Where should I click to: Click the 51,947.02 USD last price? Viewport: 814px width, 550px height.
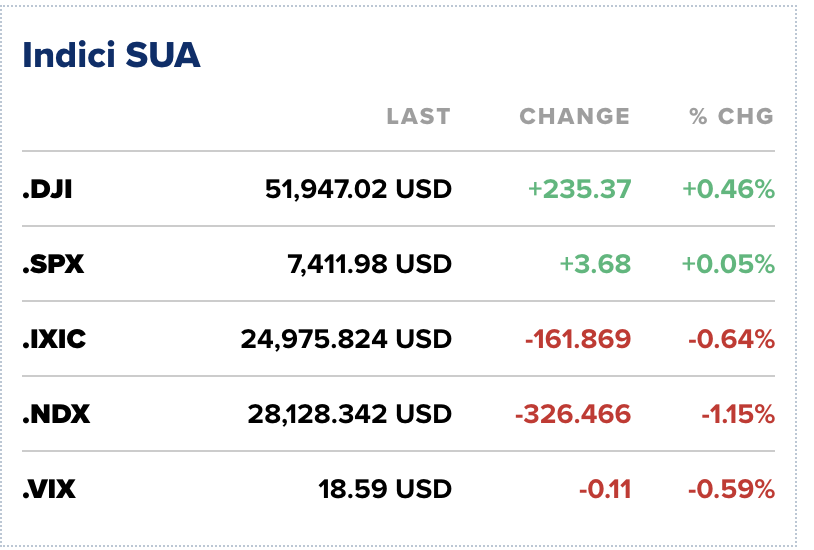pos(358,189)
